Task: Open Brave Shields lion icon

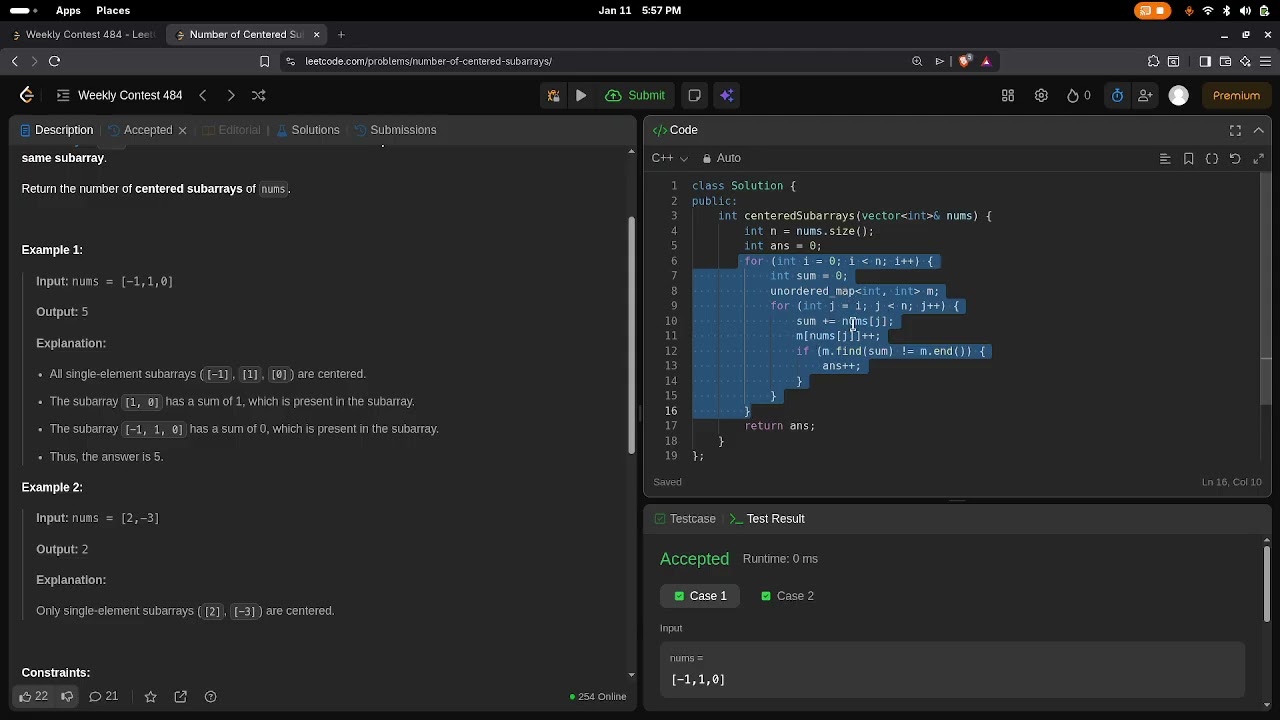Action: tap(965, 62)
